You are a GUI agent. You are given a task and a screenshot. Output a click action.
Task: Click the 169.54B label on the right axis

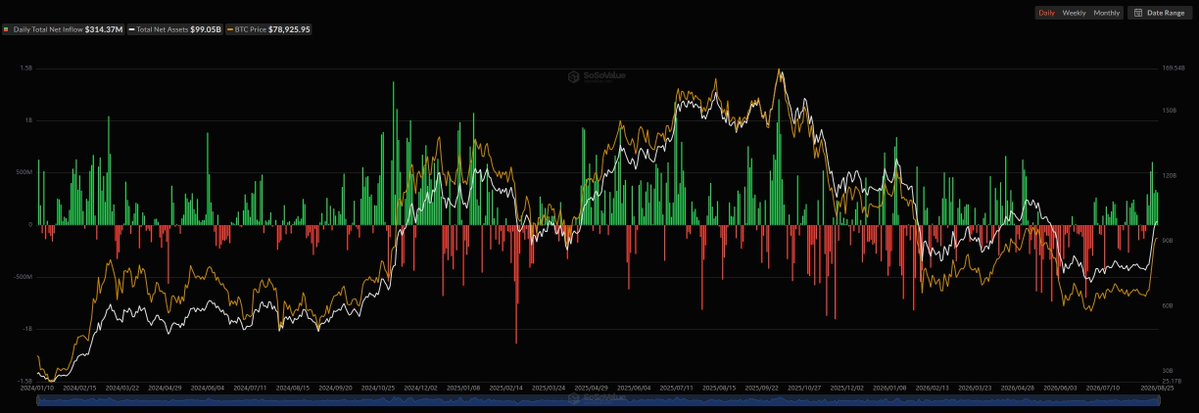click(1173, 68)
